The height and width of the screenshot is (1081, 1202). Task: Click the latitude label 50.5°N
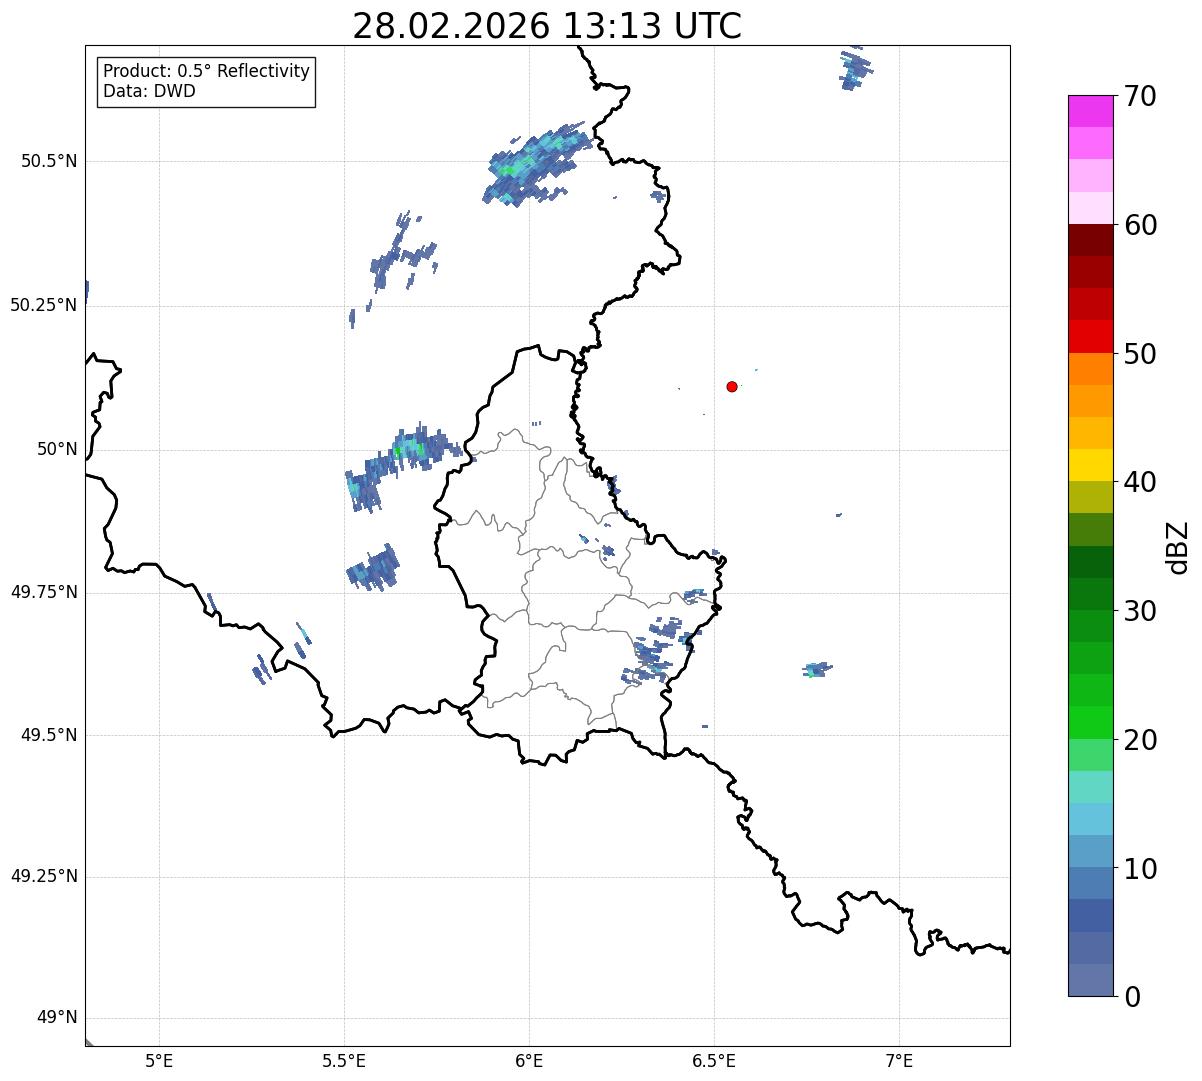[x=48, y=161]
